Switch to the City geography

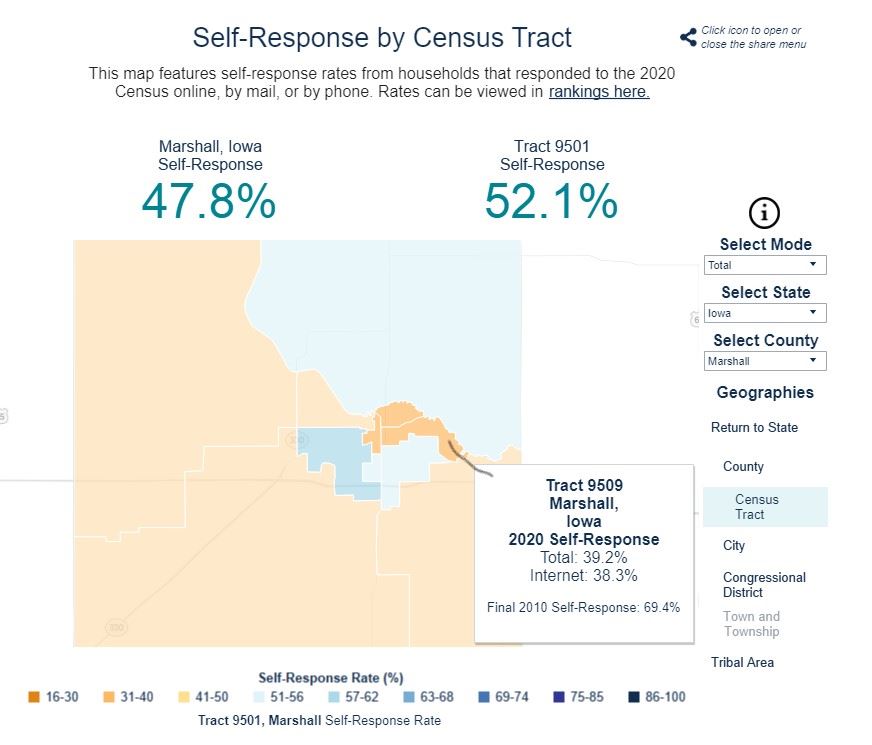coord(734,546)
